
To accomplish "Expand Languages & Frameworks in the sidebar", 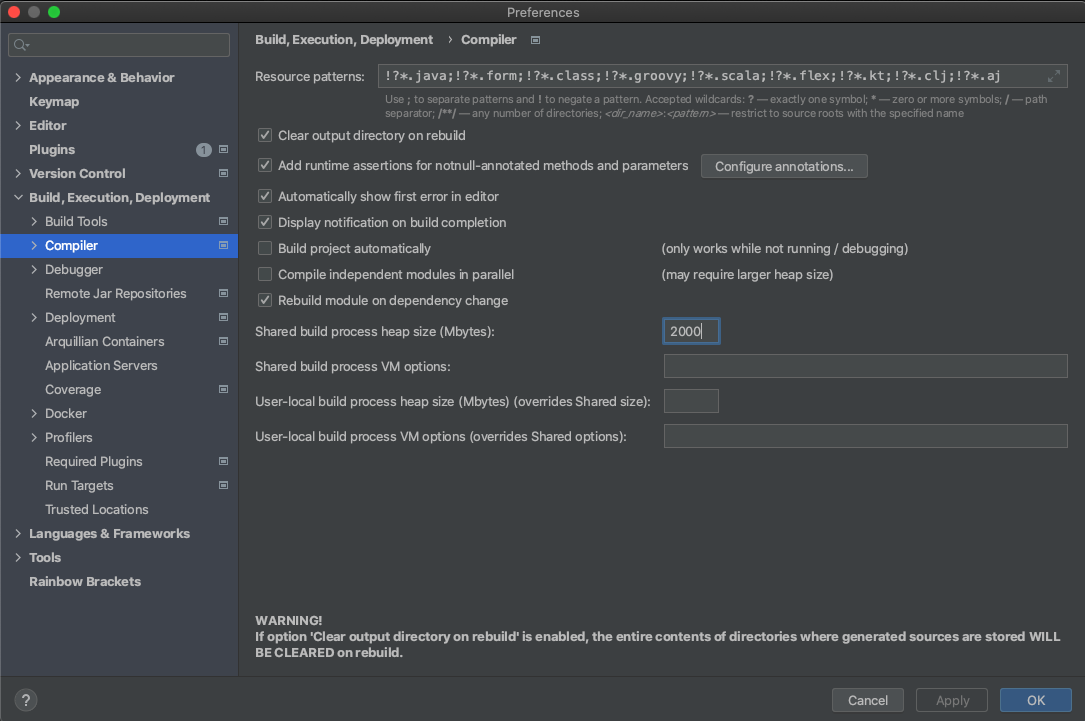I will (x=16, y=533).
